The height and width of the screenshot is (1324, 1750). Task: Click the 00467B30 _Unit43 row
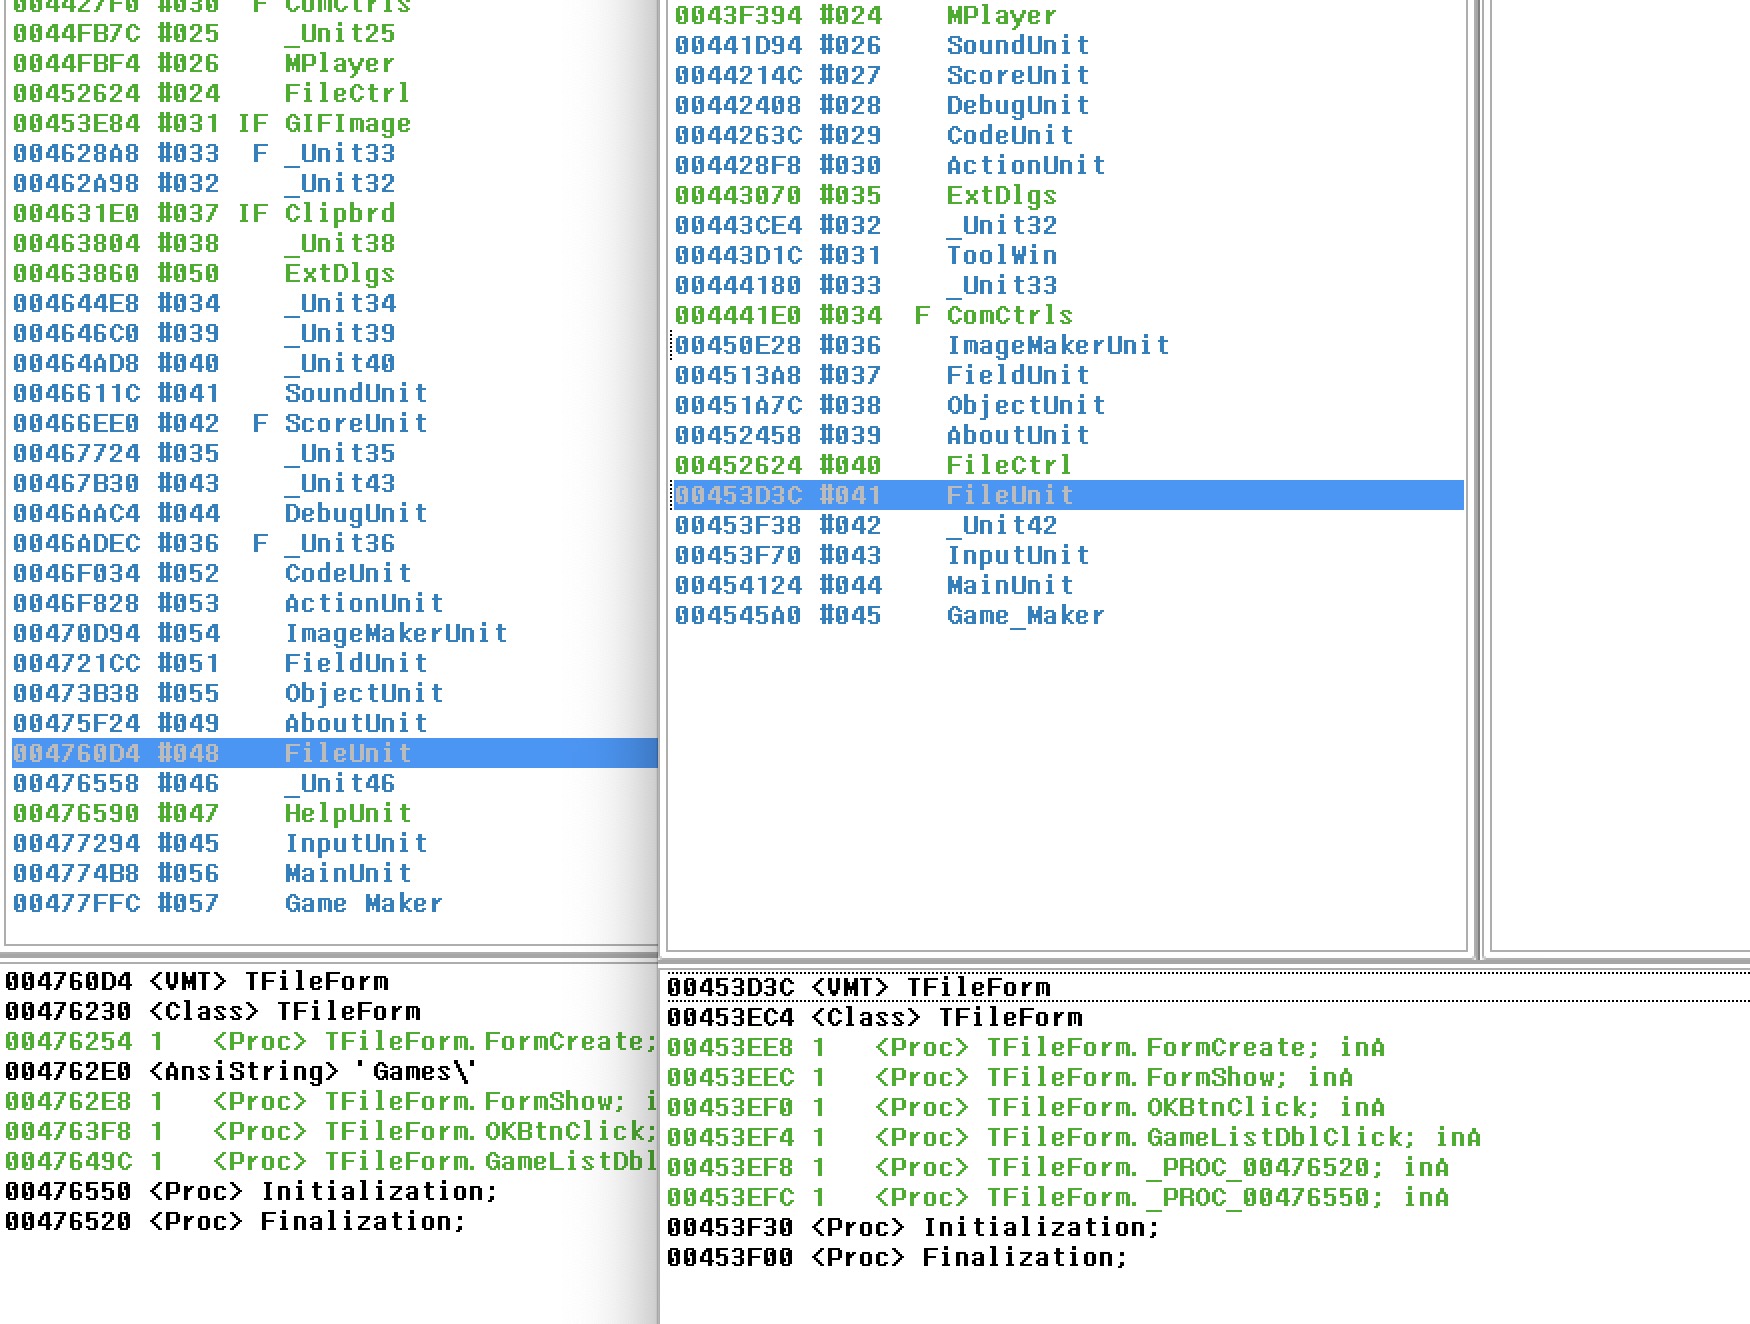334,483
